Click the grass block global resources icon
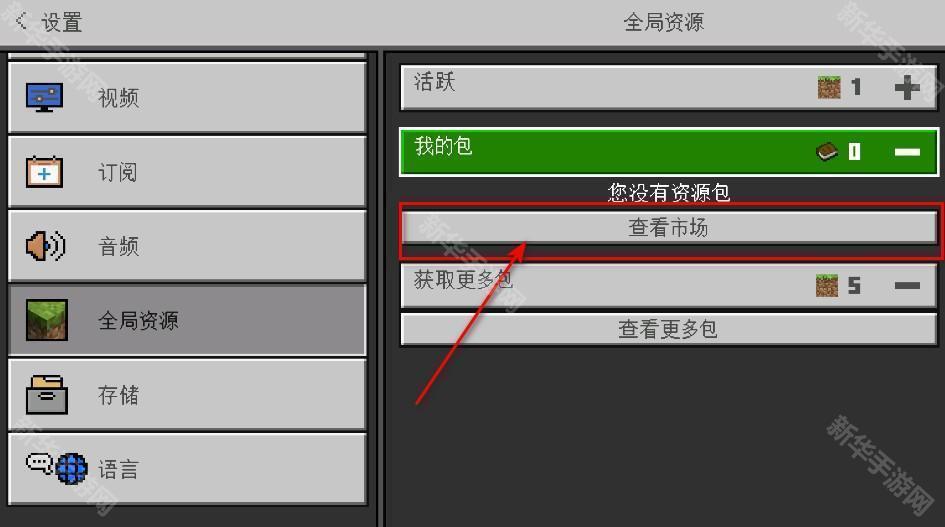 tap(47, 320)
